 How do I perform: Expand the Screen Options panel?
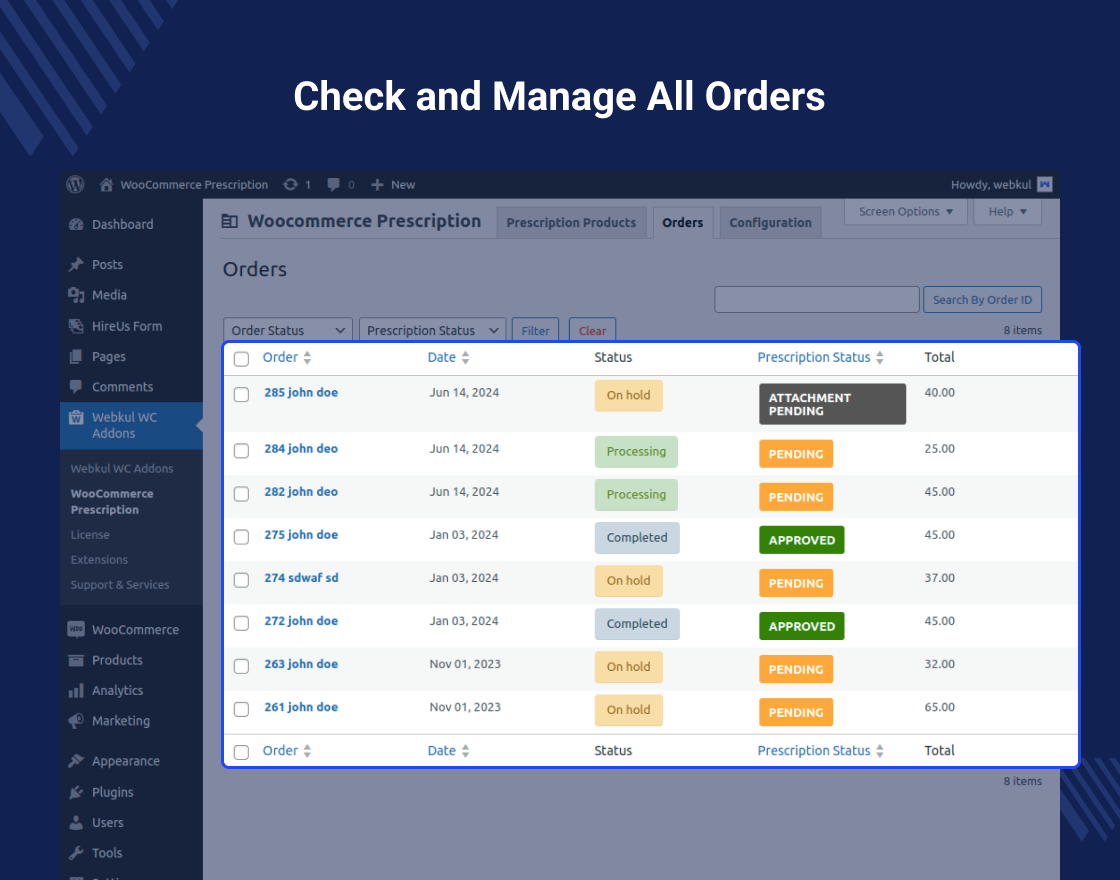point(905,211)
